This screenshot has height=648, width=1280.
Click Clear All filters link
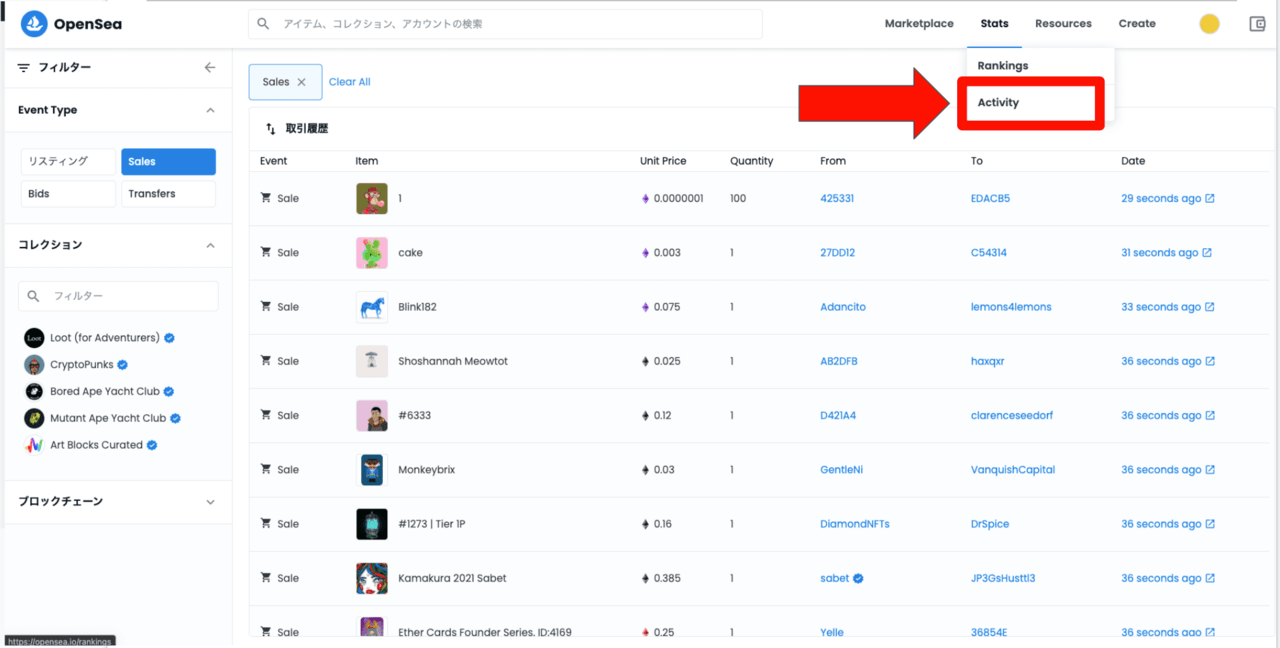[350, 82]
